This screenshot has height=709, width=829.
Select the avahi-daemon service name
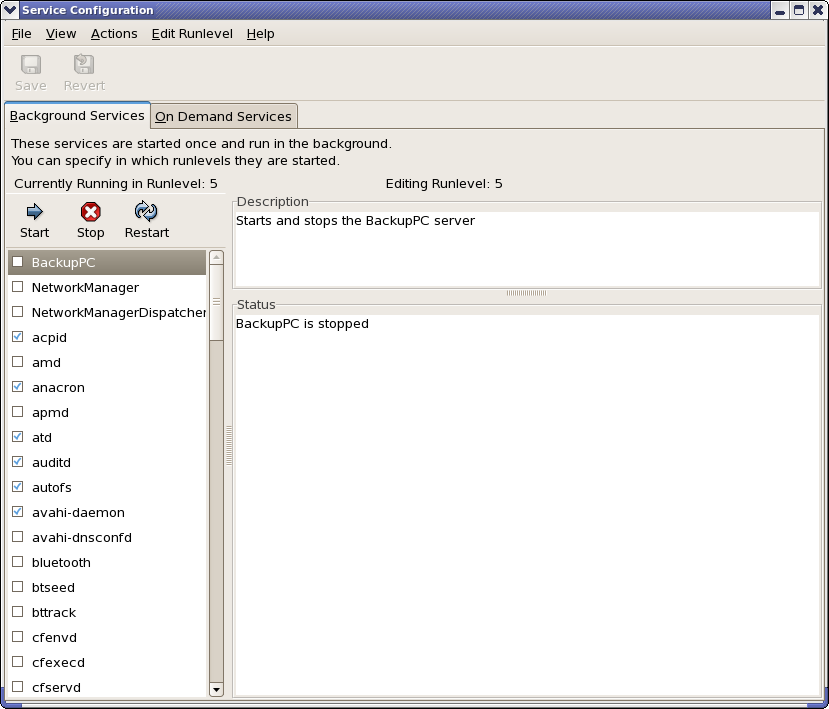[x=78, y=513]
